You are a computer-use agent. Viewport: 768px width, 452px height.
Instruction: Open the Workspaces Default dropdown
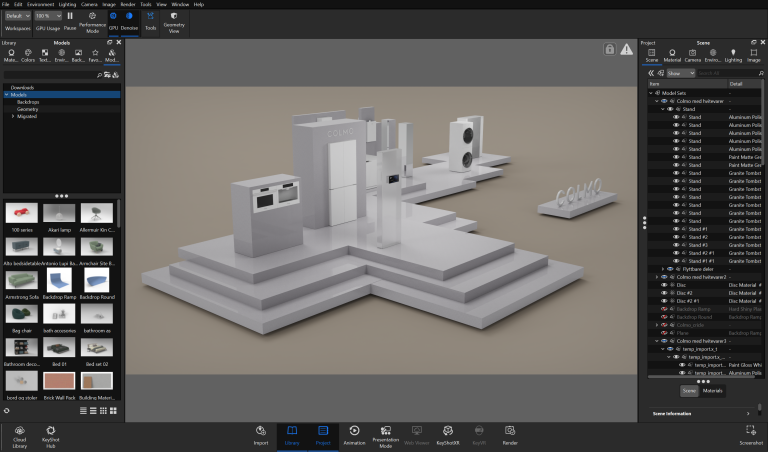pyautogui.click(x=16, y=16)
